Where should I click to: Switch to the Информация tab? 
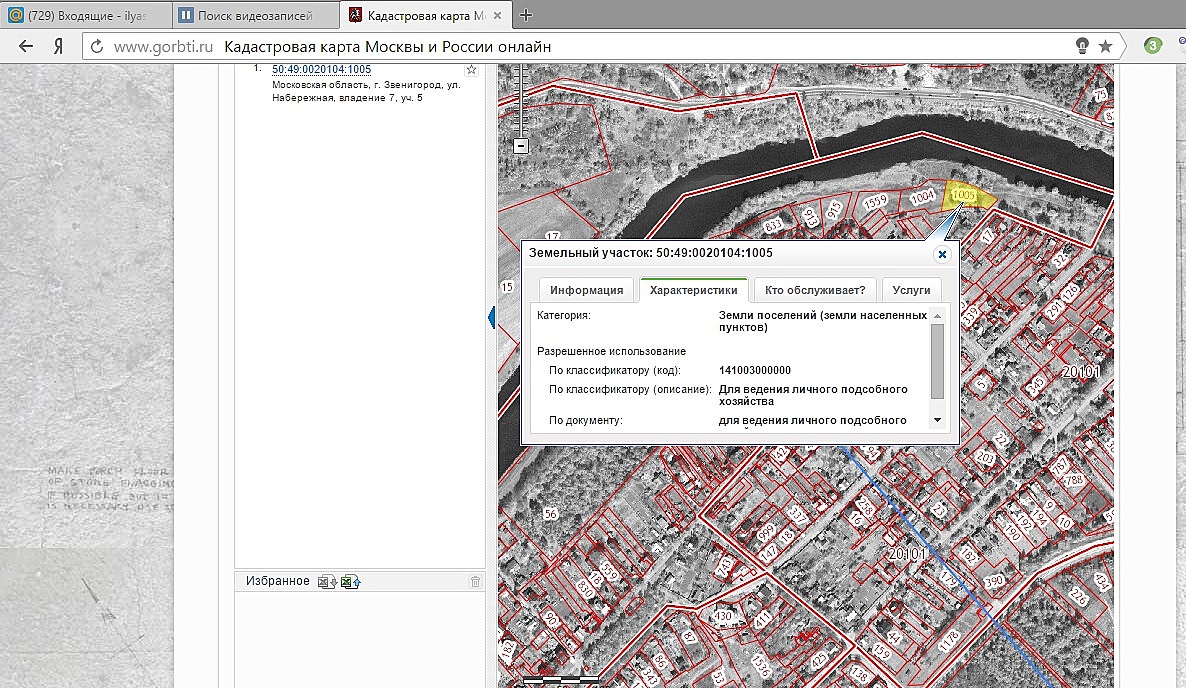[586, 290]
